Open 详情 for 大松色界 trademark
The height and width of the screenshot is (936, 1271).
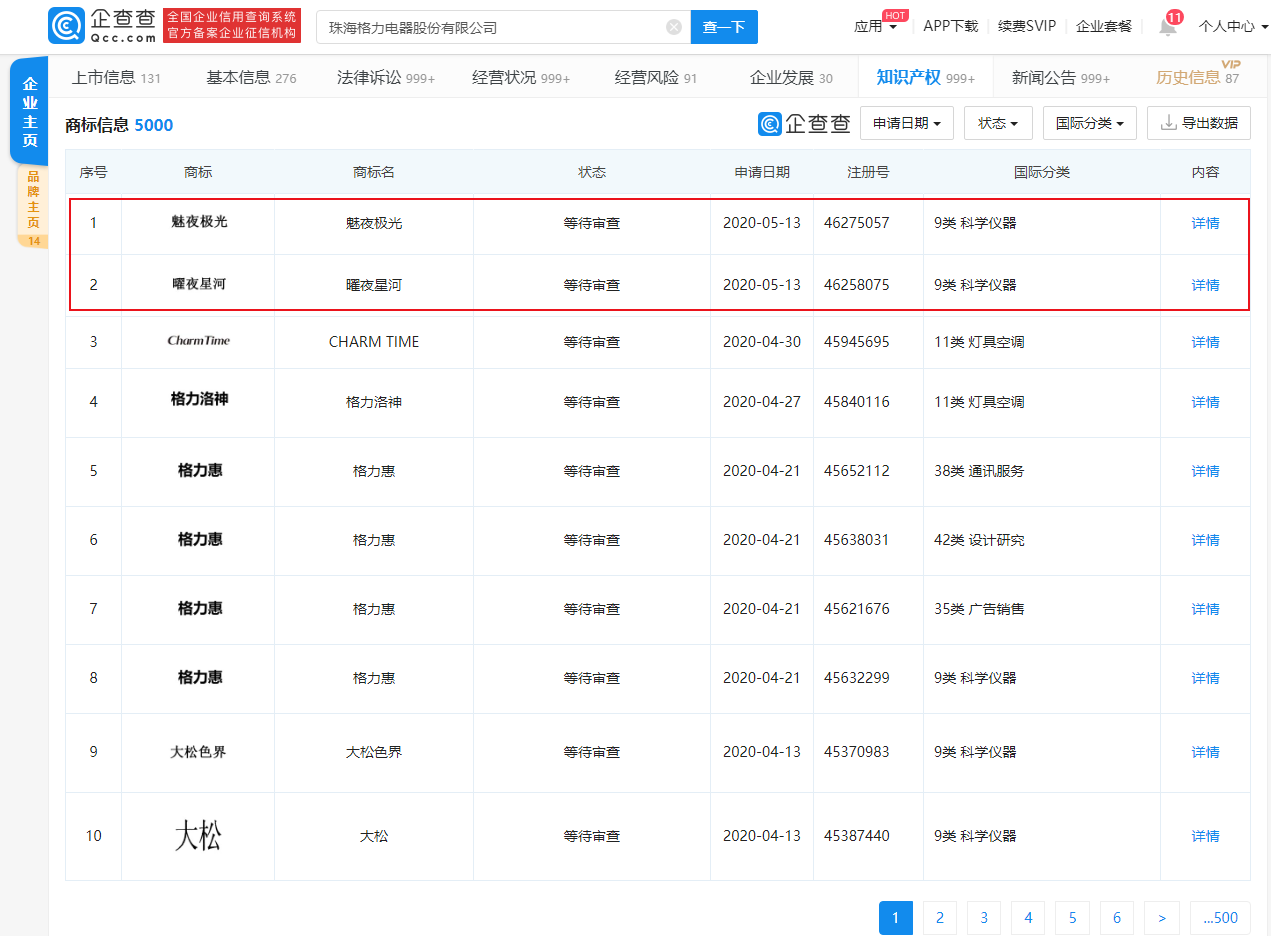(1205, 752)
